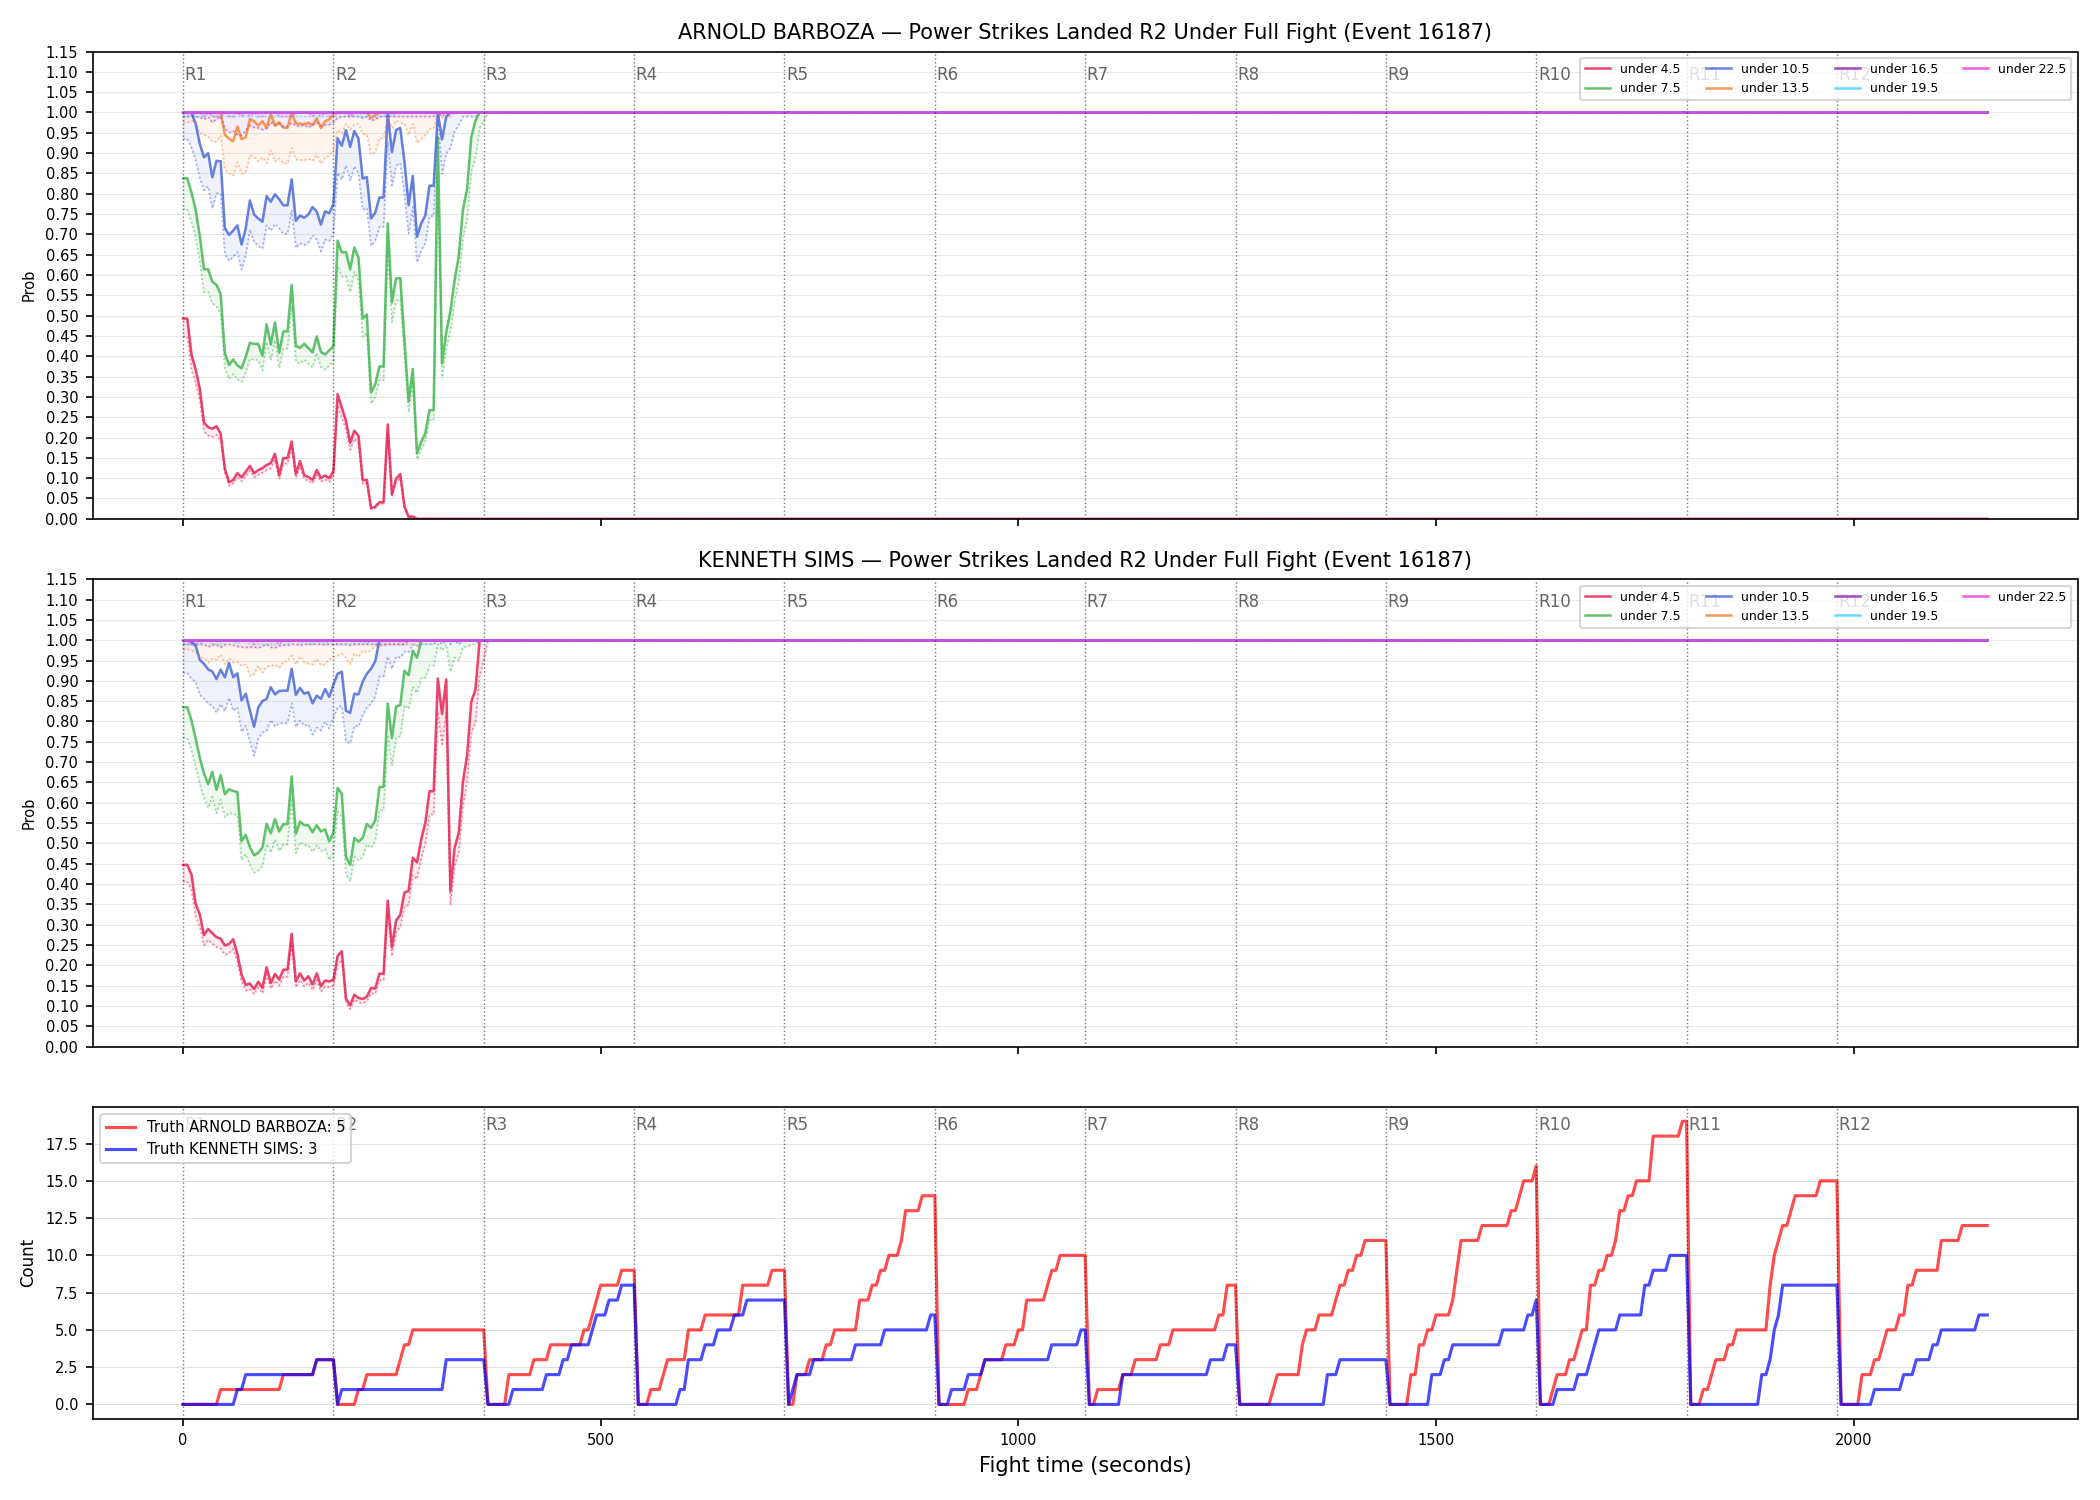Click the R6 round marker in Barboza chart
Image resolution: width=2100 pixels, height=1500 pixels.
[x=947, y=74]
